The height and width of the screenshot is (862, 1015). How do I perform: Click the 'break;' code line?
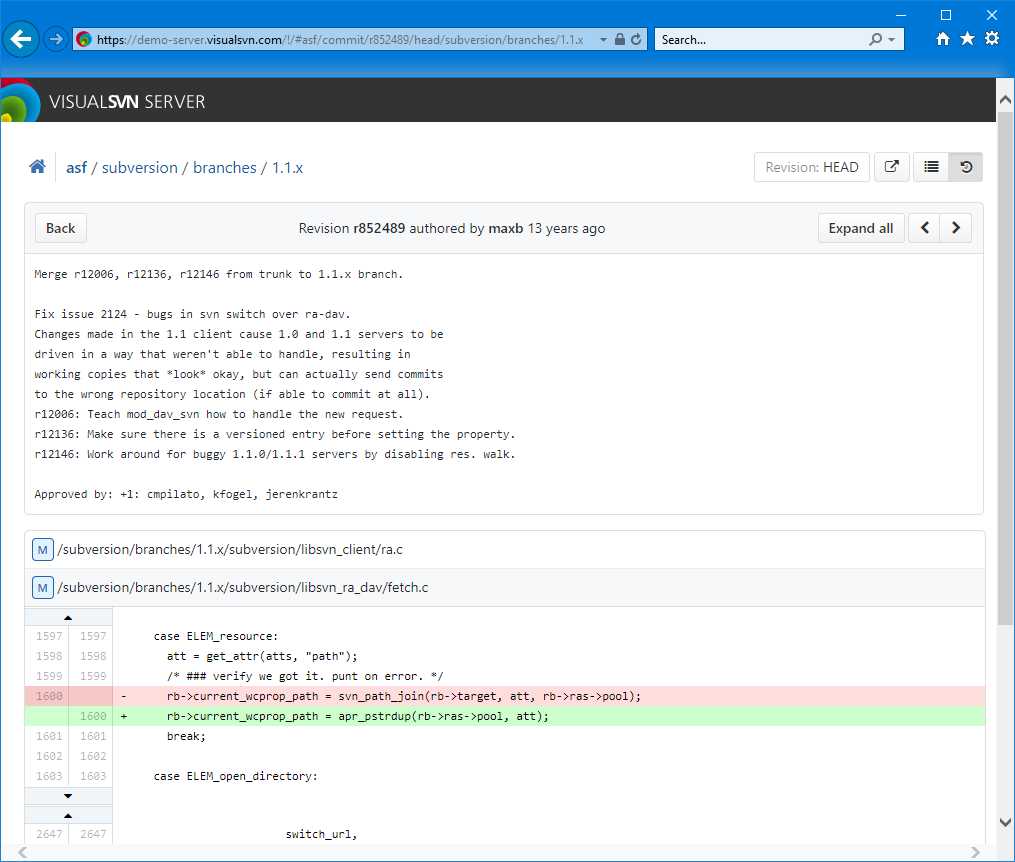click(186, 736)
